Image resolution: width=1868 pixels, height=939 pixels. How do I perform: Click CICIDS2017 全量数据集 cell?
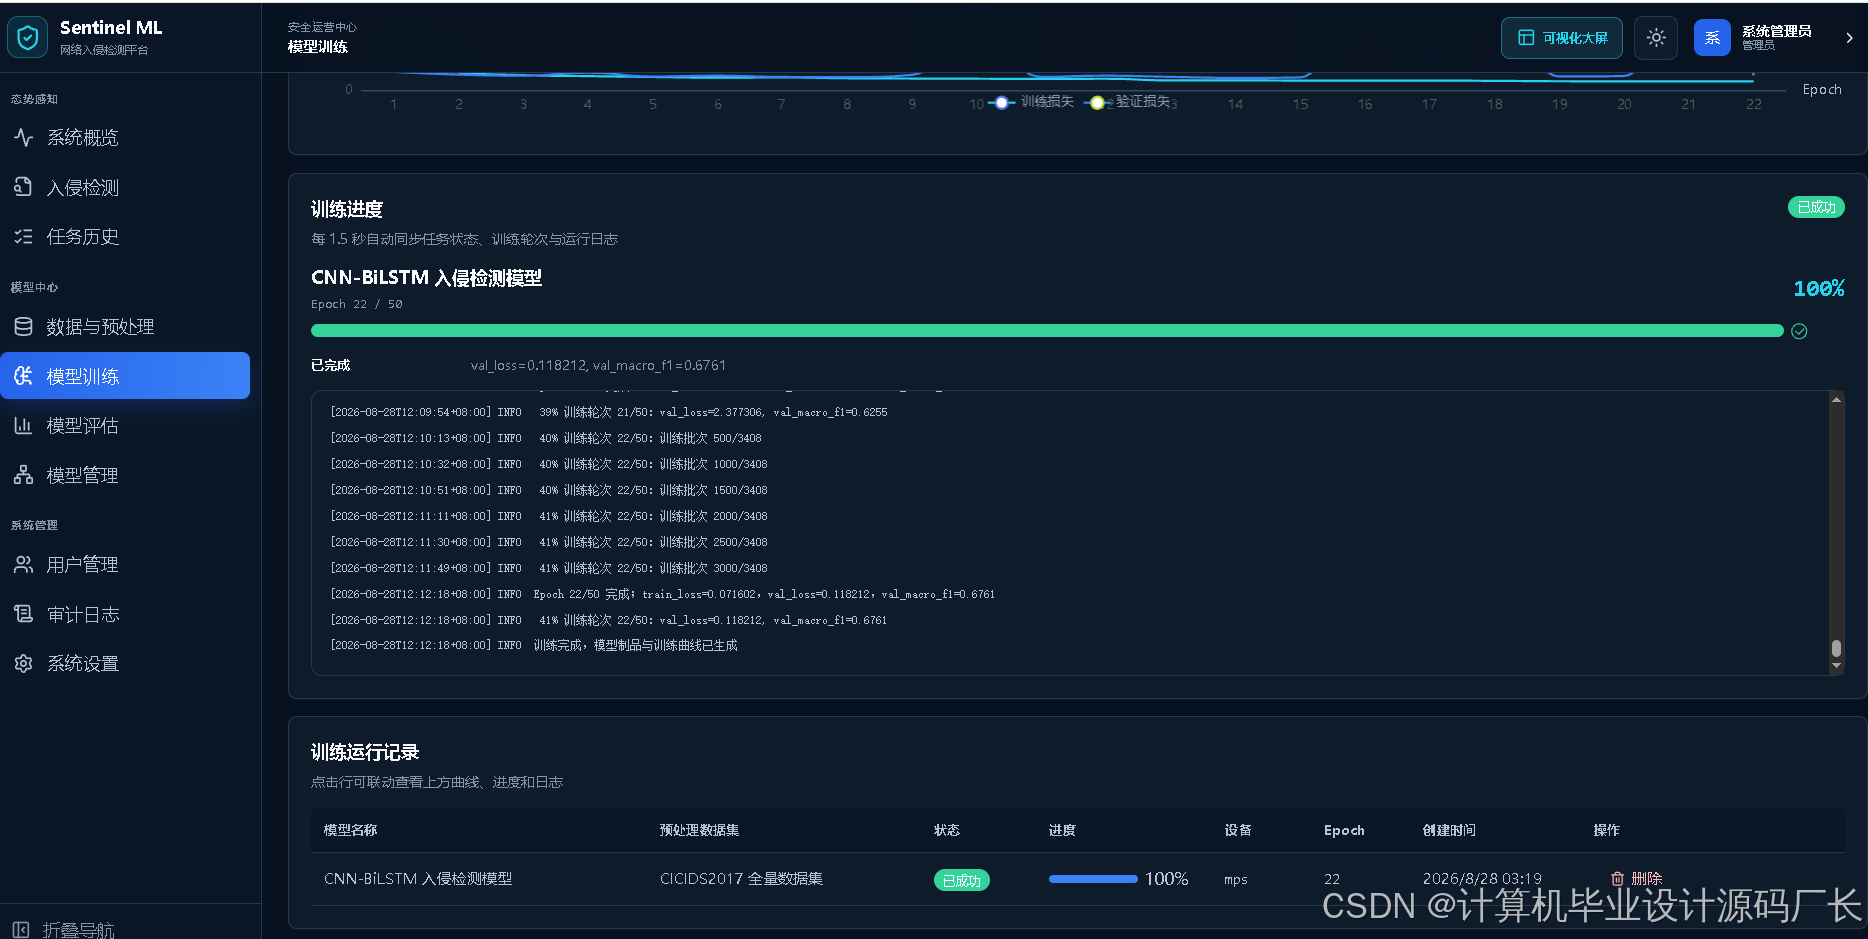coord(741,879)
